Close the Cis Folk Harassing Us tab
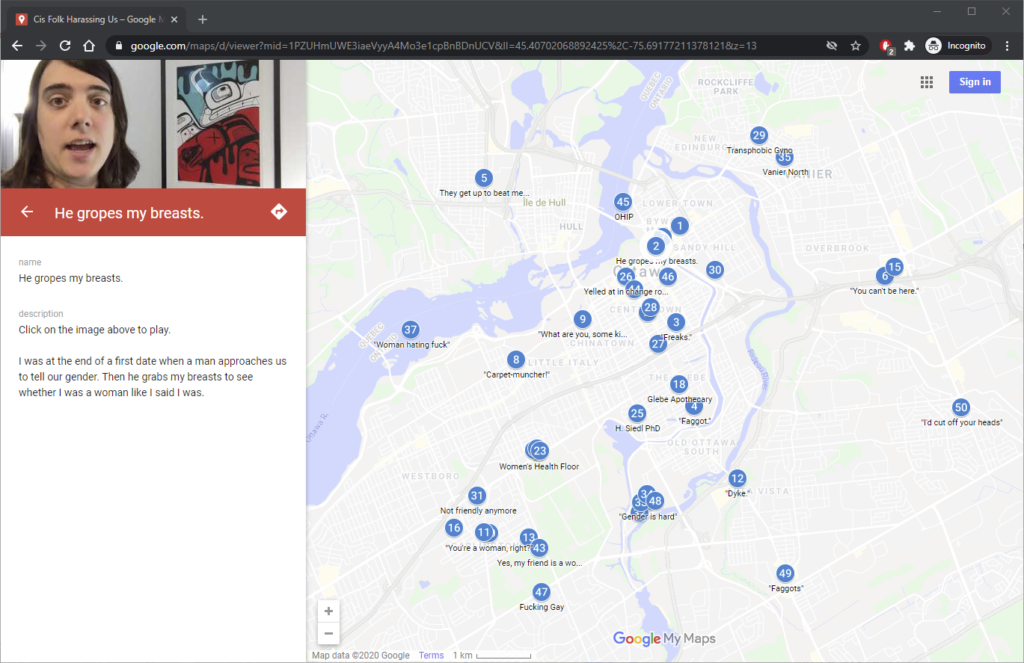 [x=174, y=20]
